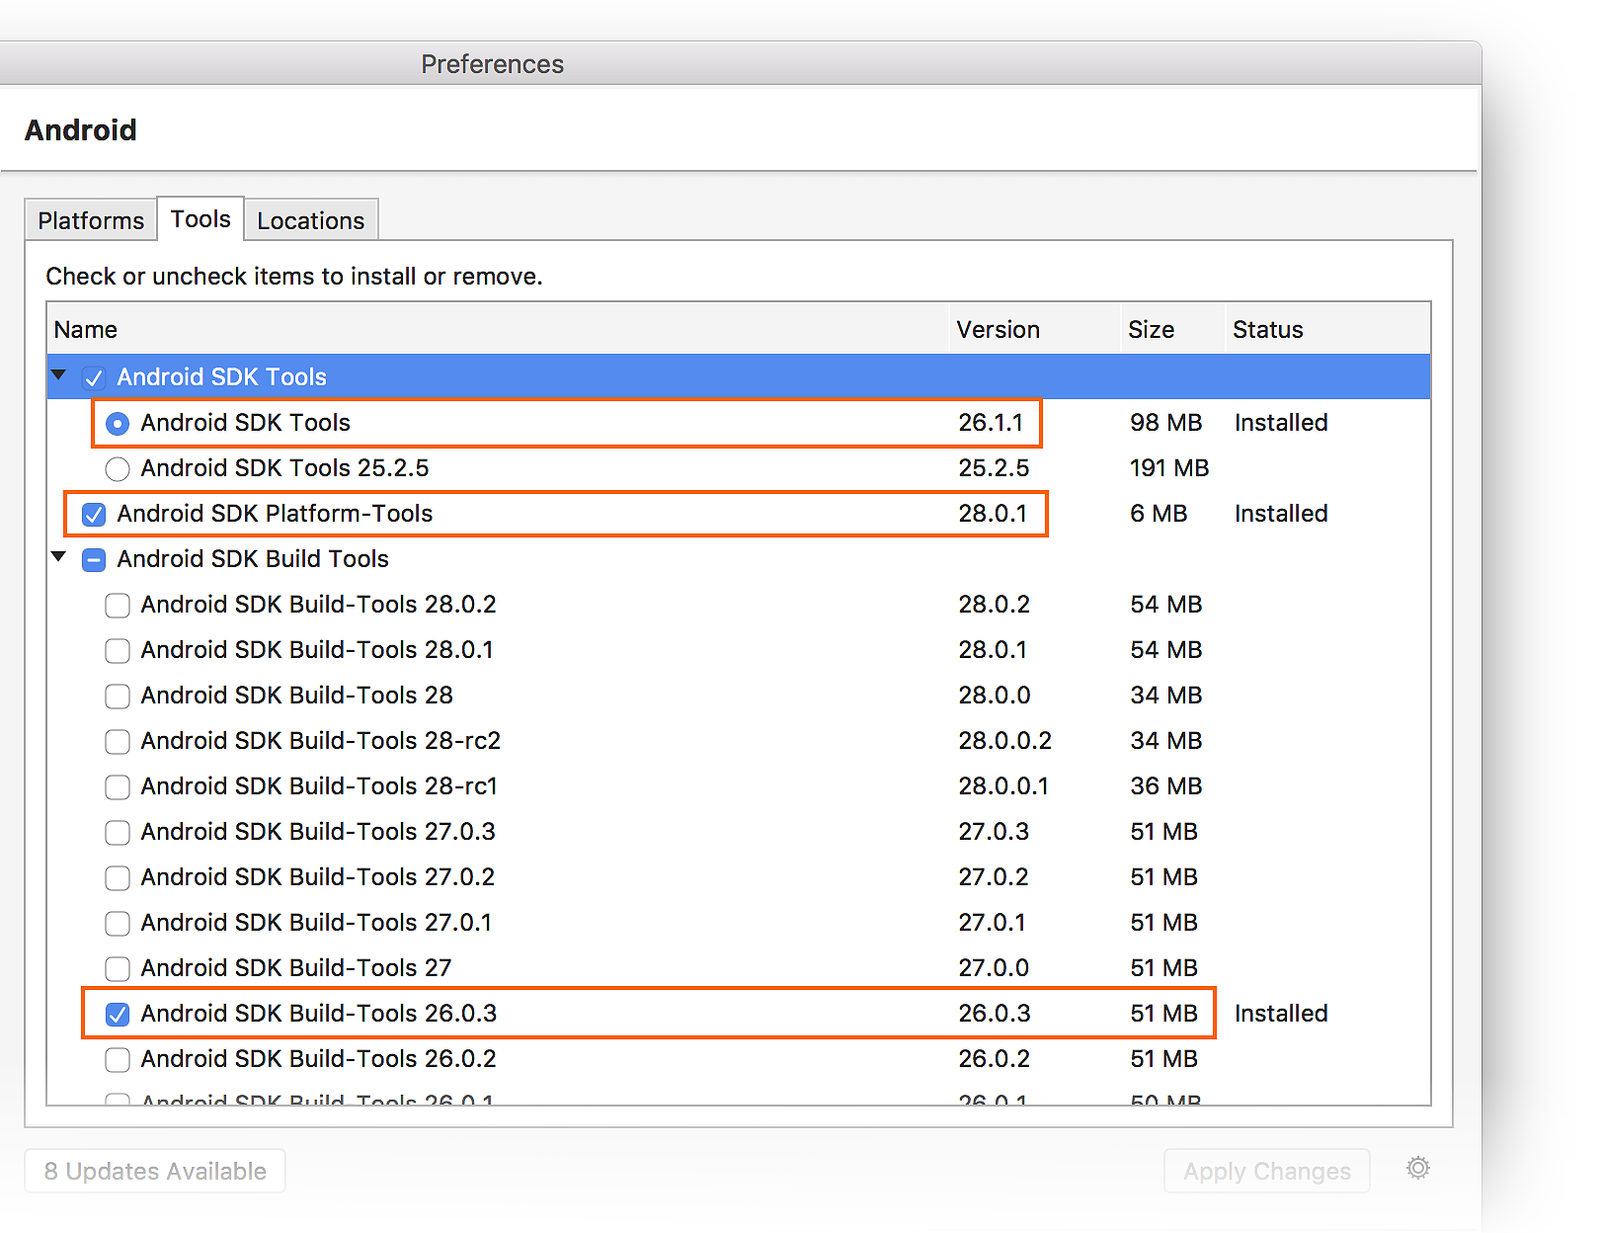Uncheck Android SDK Build-Tools 26.0.3
Viewport: 1600px width, 1233px height.
[117, 1013]
